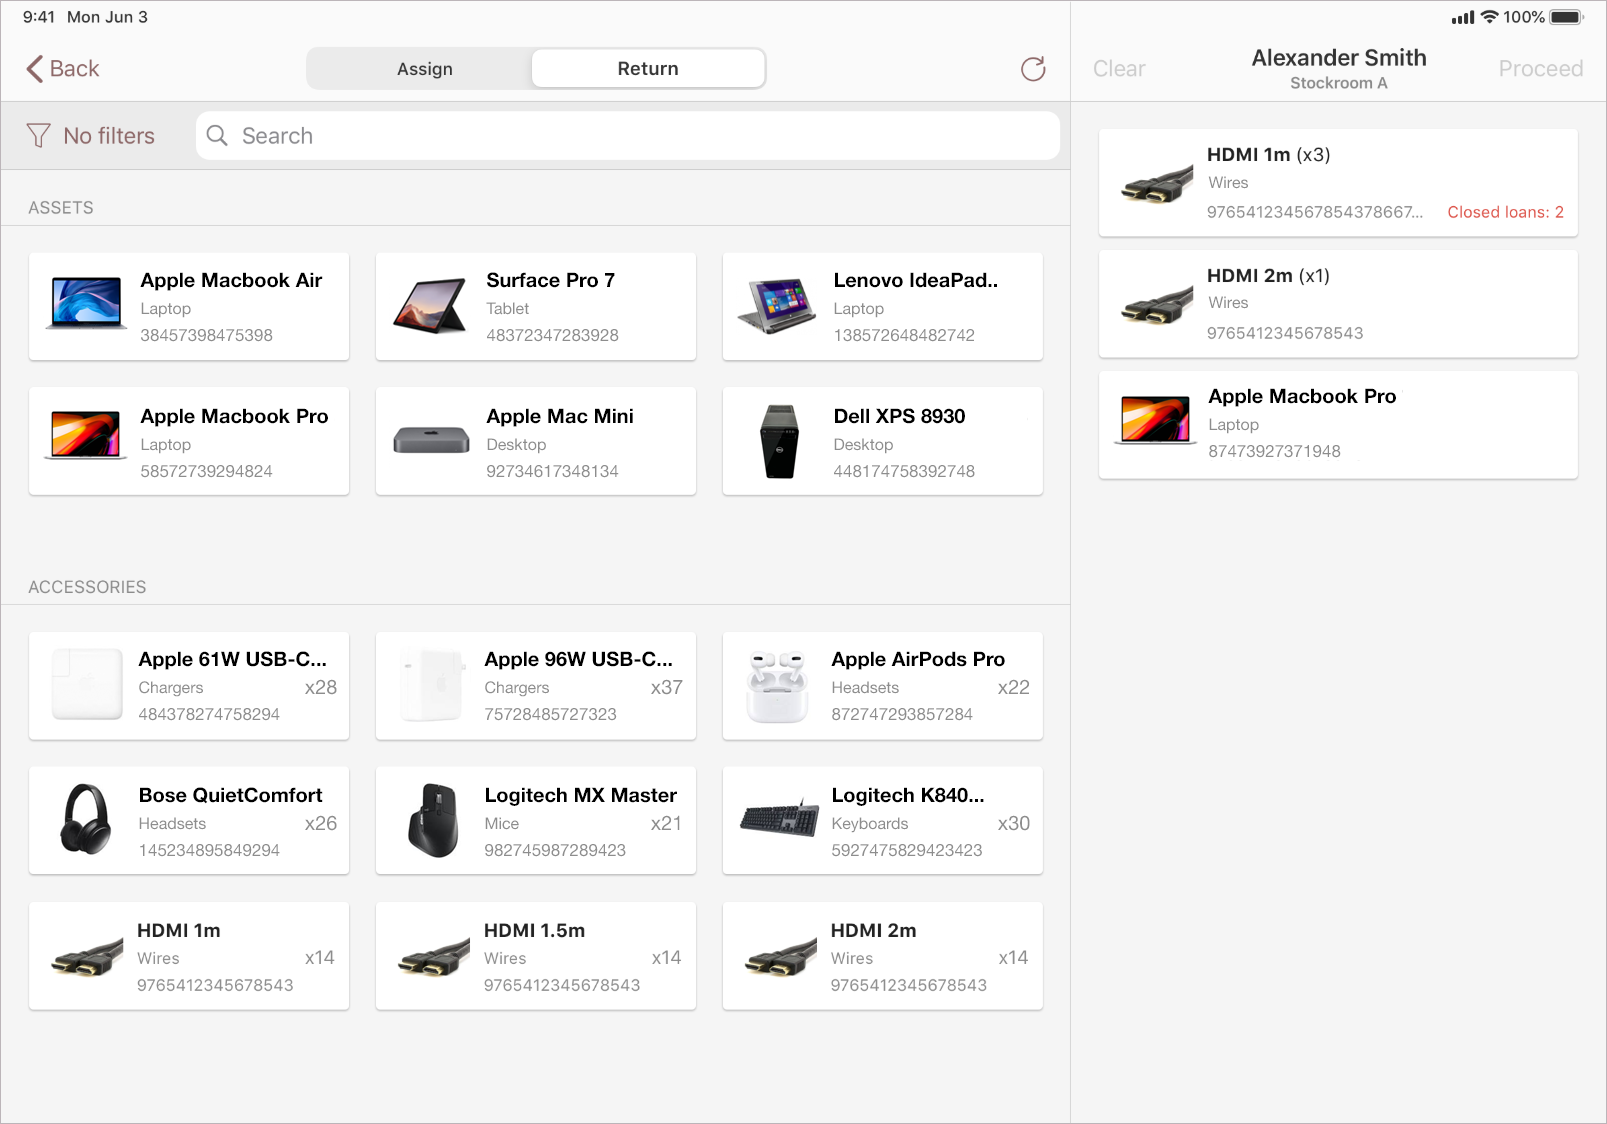This screenshot has width=1607, height=1124.
Task: Select the Bose QuietComfort headphones image
Action: point(86,820)
